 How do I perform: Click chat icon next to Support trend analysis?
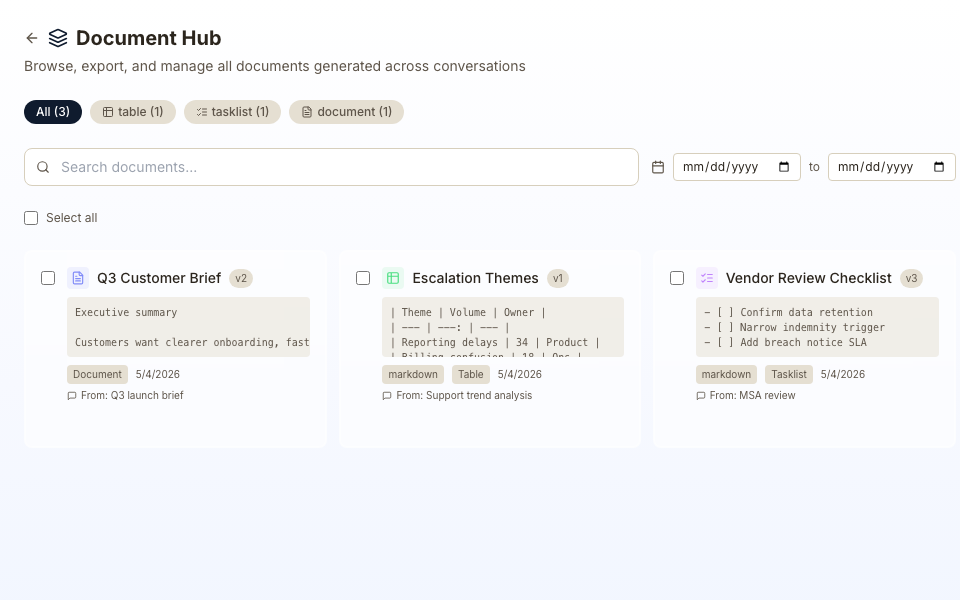point(387,396)
